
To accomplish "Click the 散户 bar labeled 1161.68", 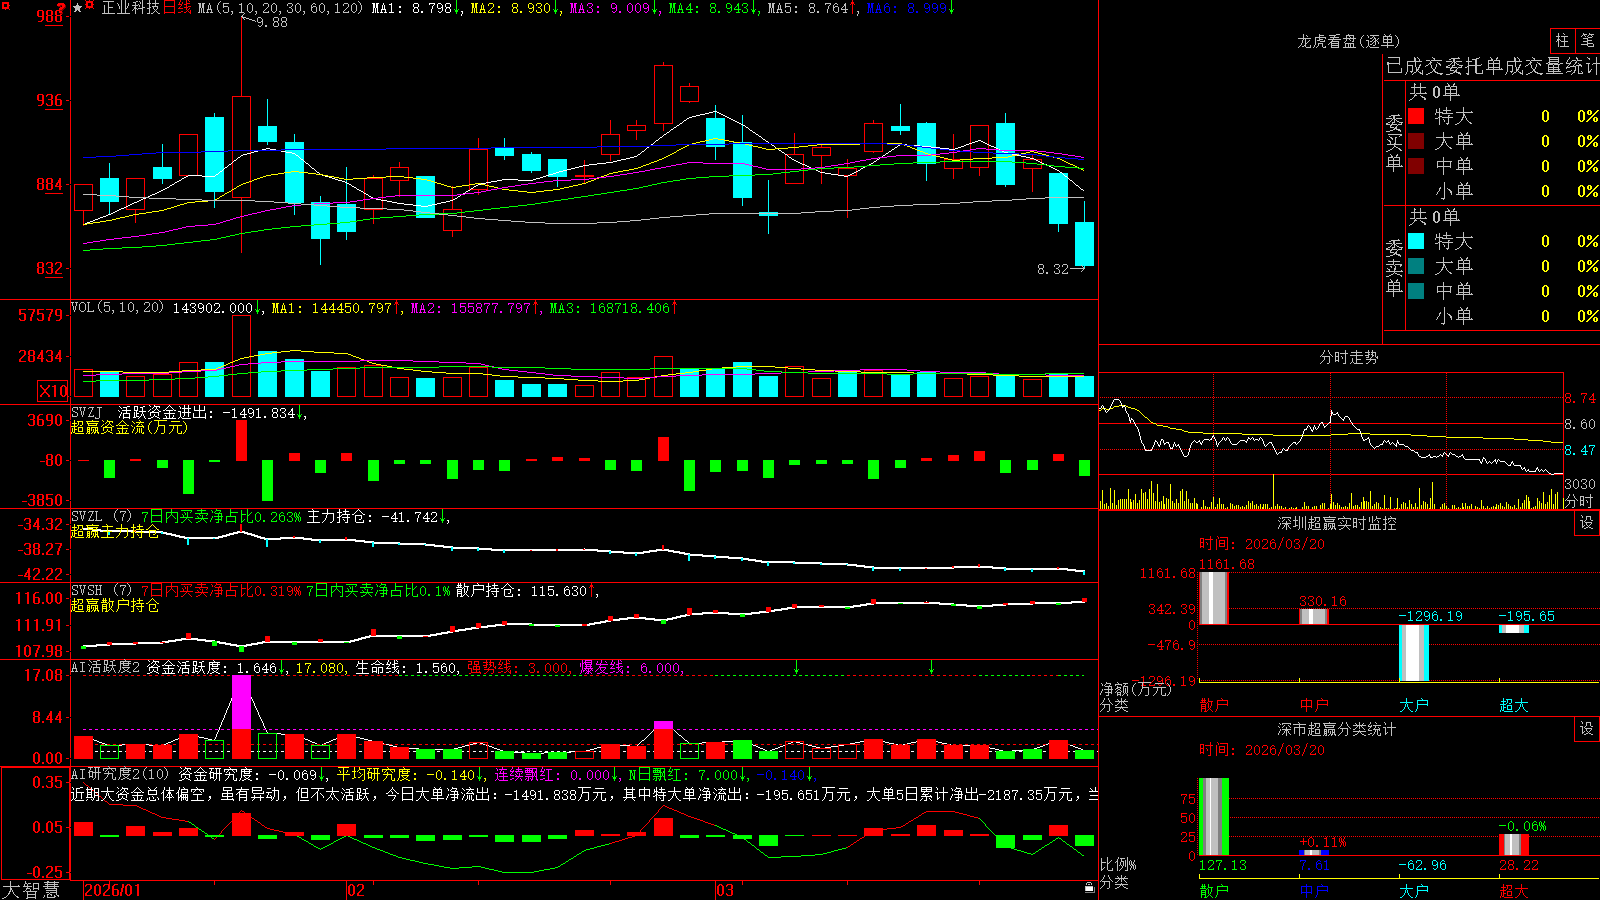I will (1213, 598).
